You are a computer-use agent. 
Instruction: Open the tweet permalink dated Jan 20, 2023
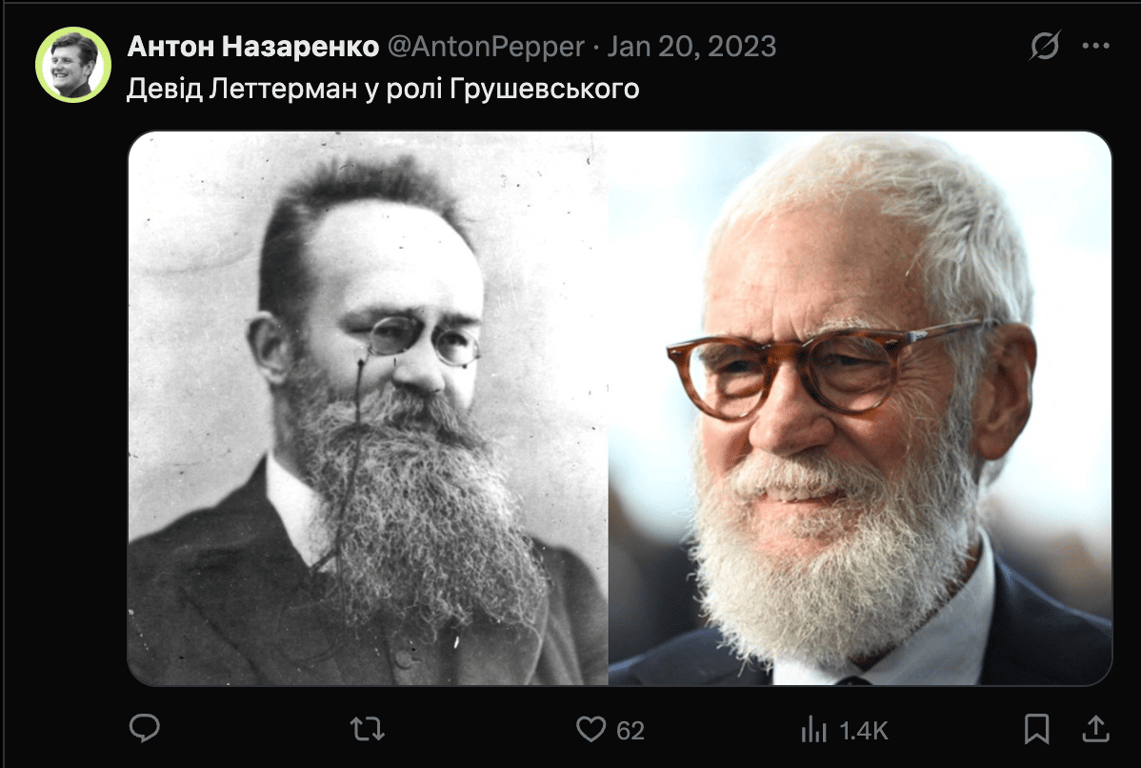[692, 47]
